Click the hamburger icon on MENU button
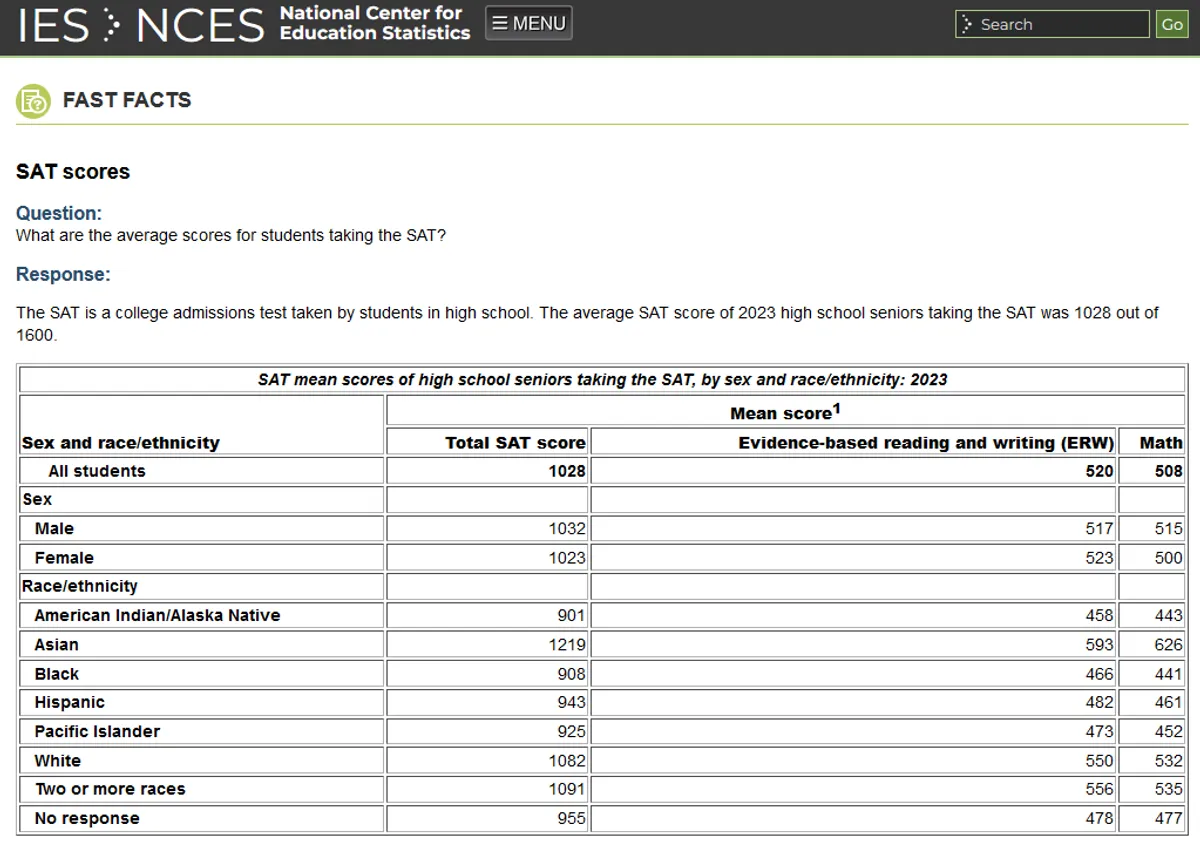The image size is (1200, 848). (500, 23)
